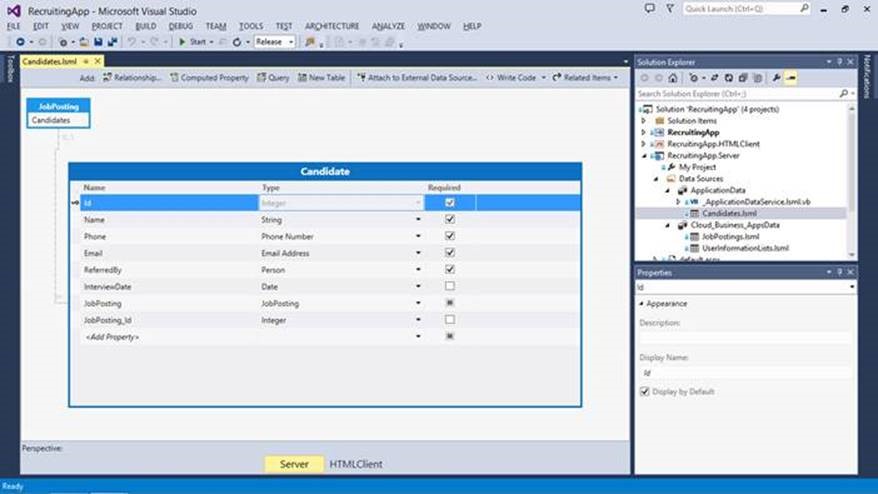Select JobPostings.lsml in Solution Explorer
The image size is (878, 494).
730,237
